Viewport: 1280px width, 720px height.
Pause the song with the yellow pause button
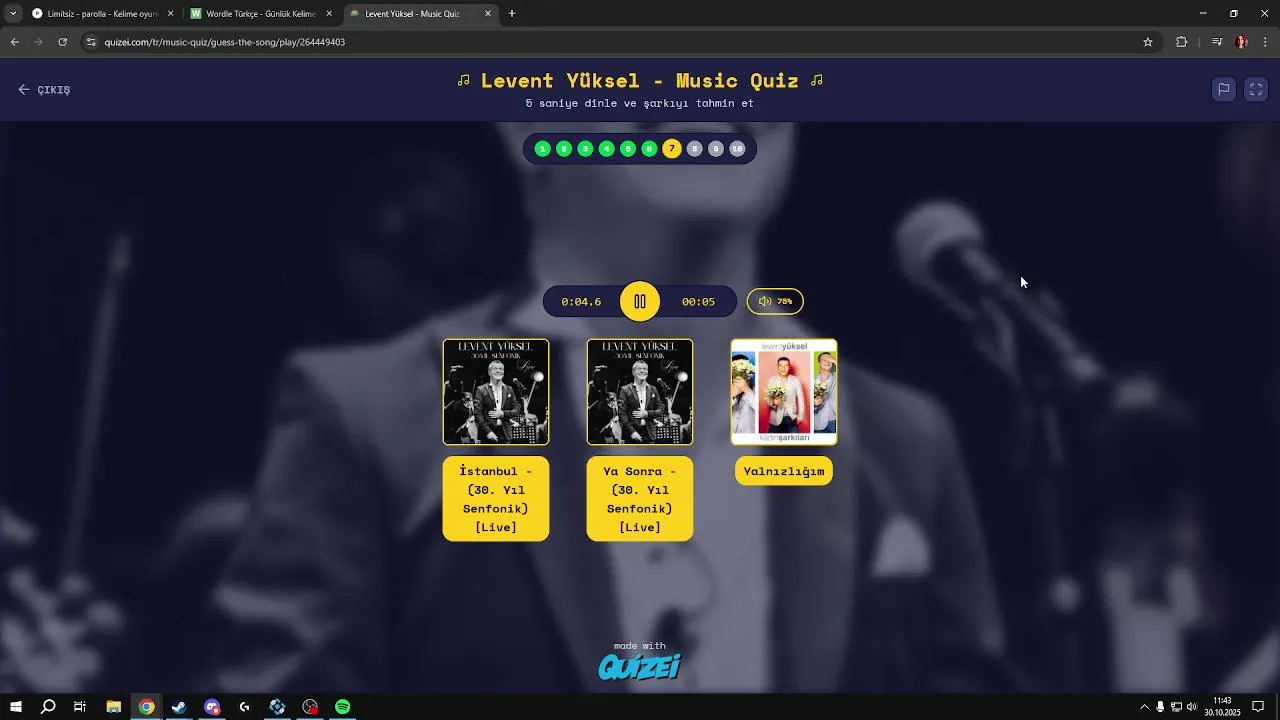[x=640, y=301]
